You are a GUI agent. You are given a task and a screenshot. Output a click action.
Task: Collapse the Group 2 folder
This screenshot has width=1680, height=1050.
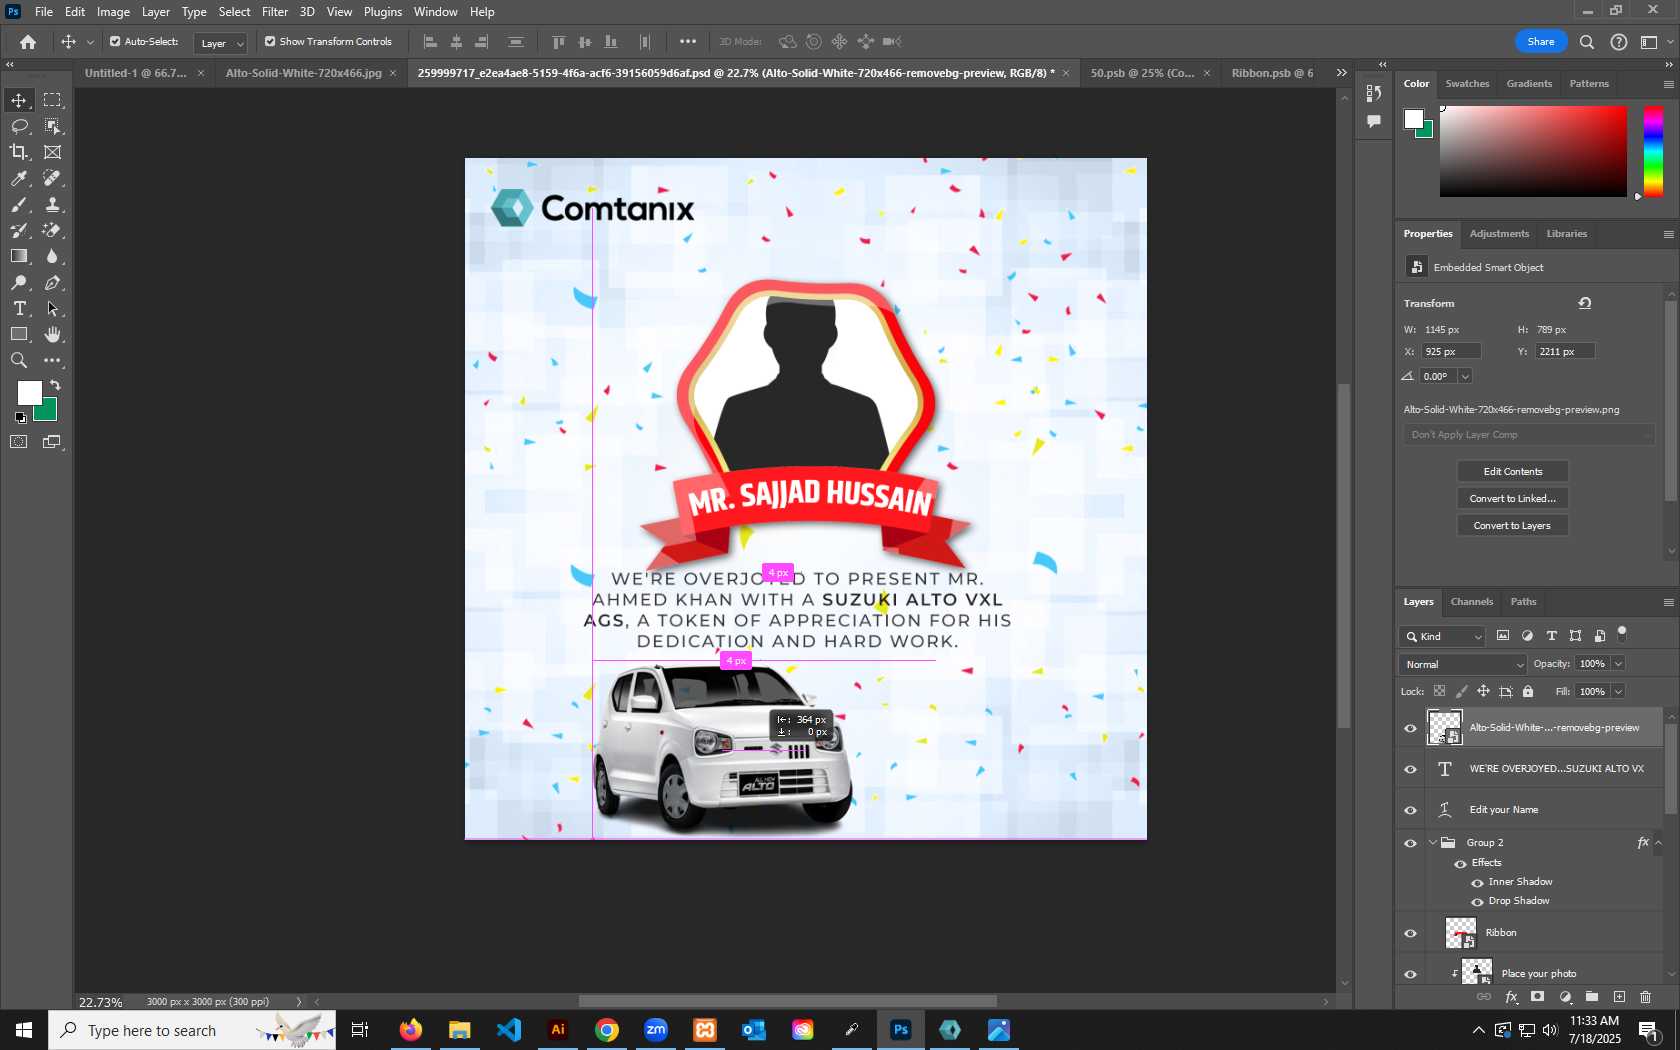click(1433, 843)
